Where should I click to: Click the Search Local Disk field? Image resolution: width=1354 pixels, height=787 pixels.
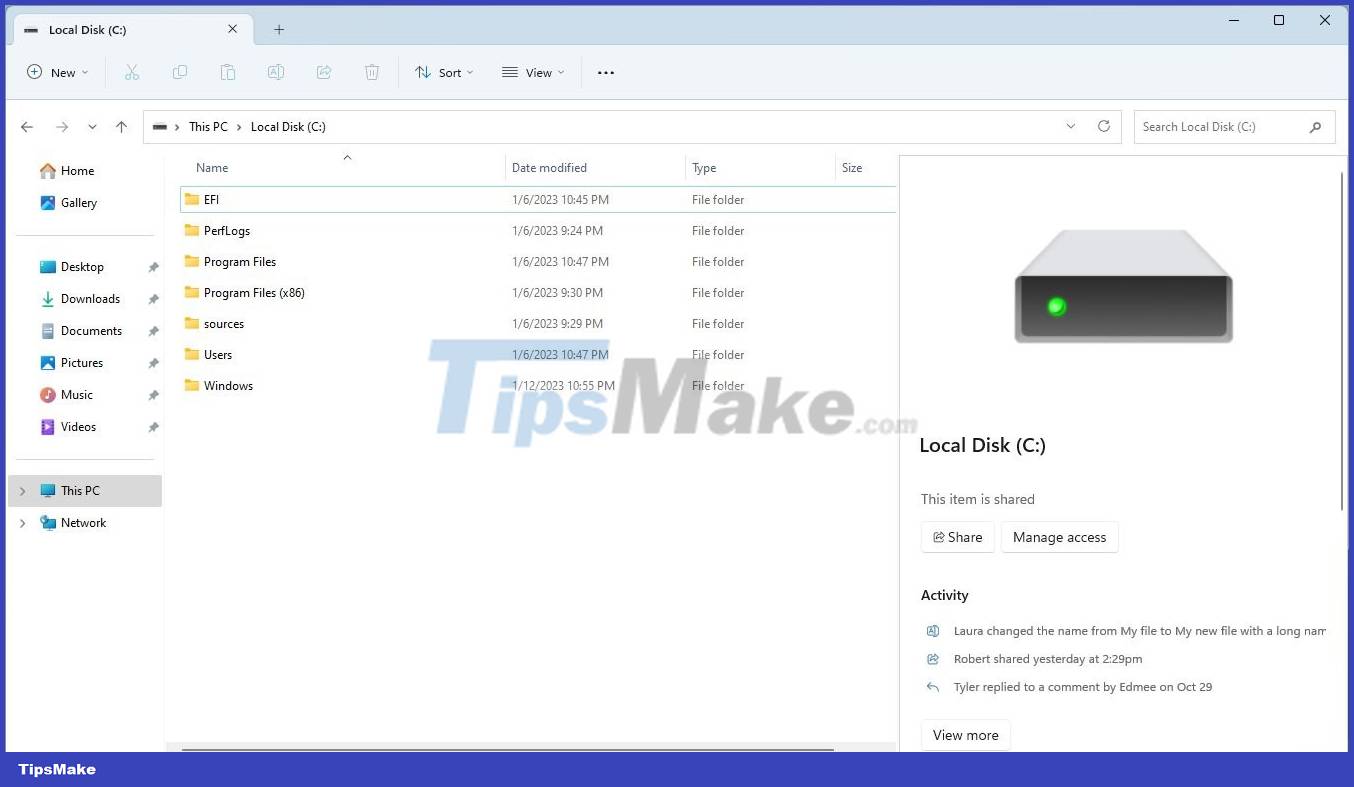[1221, 126]
